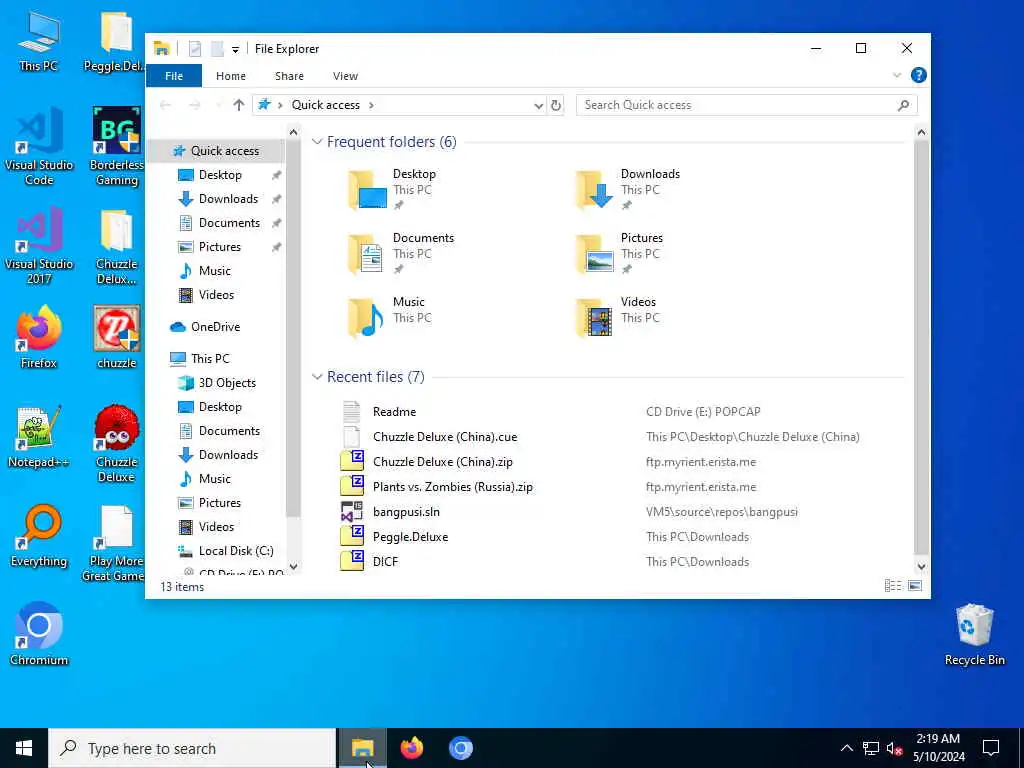Open the notification center icon

[x=991, y=748]
